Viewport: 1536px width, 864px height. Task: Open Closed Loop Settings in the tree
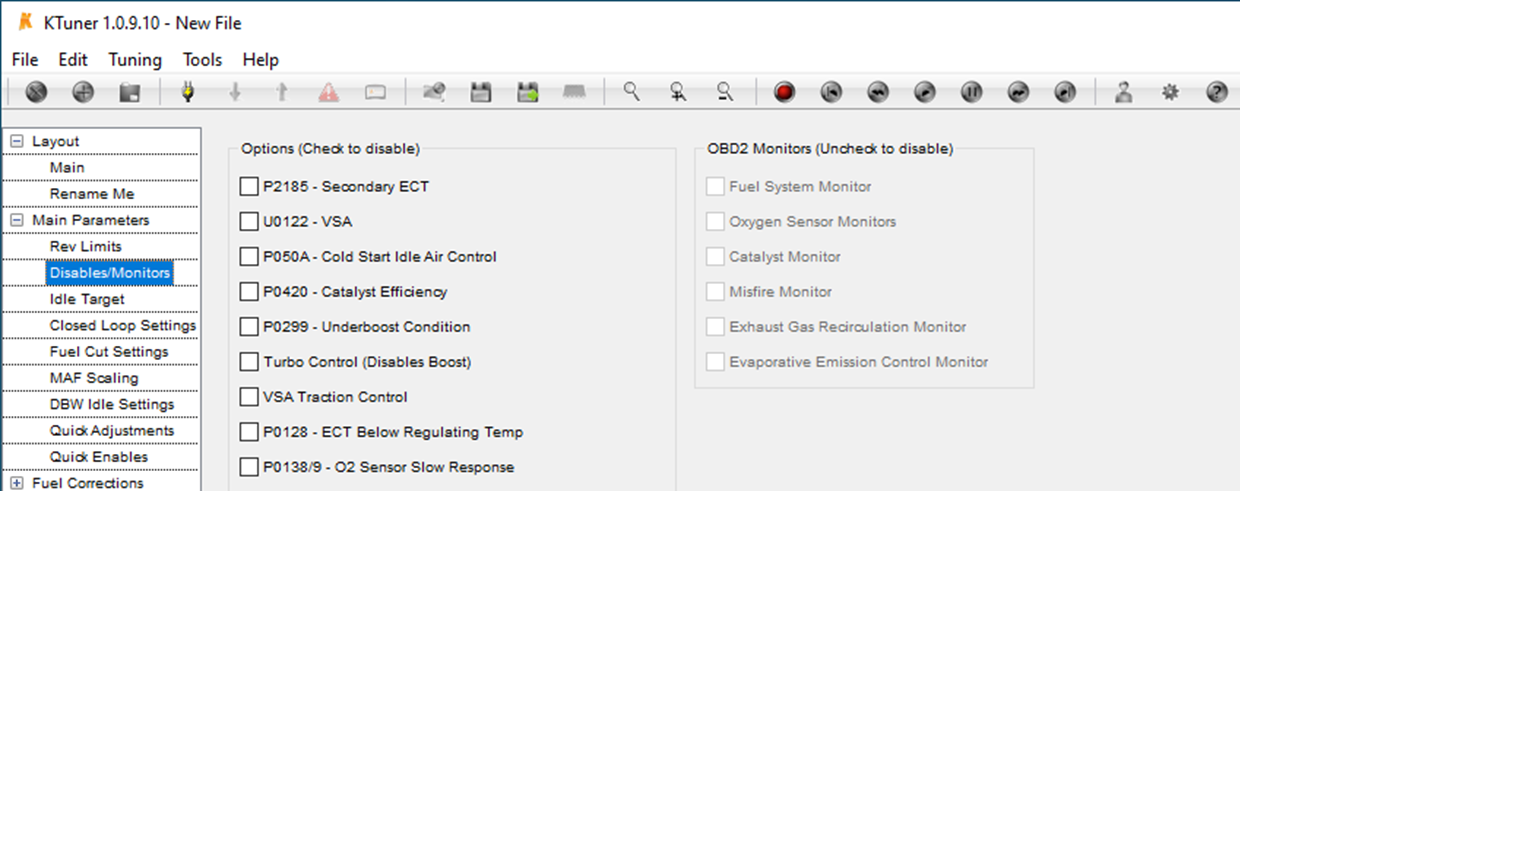123,326
